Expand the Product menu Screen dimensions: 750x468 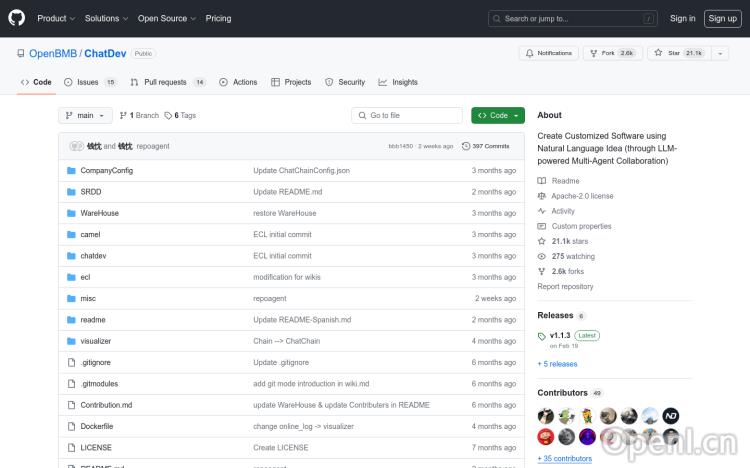click(55, 18)
